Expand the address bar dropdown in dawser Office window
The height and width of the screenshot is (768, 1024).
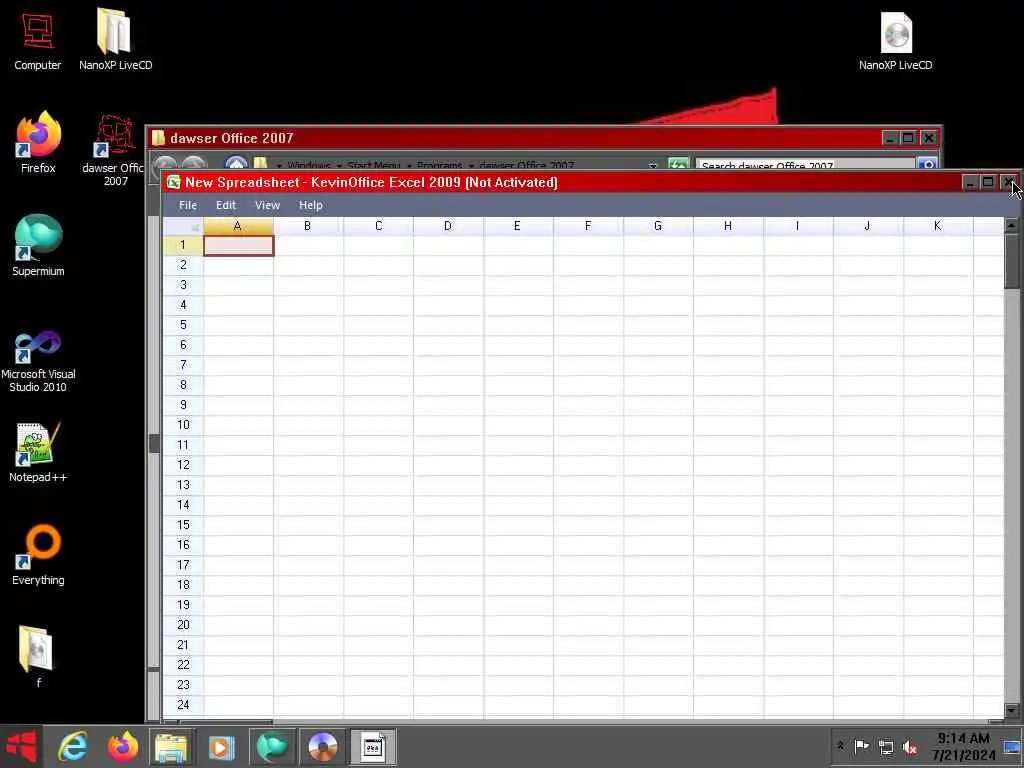652,165
